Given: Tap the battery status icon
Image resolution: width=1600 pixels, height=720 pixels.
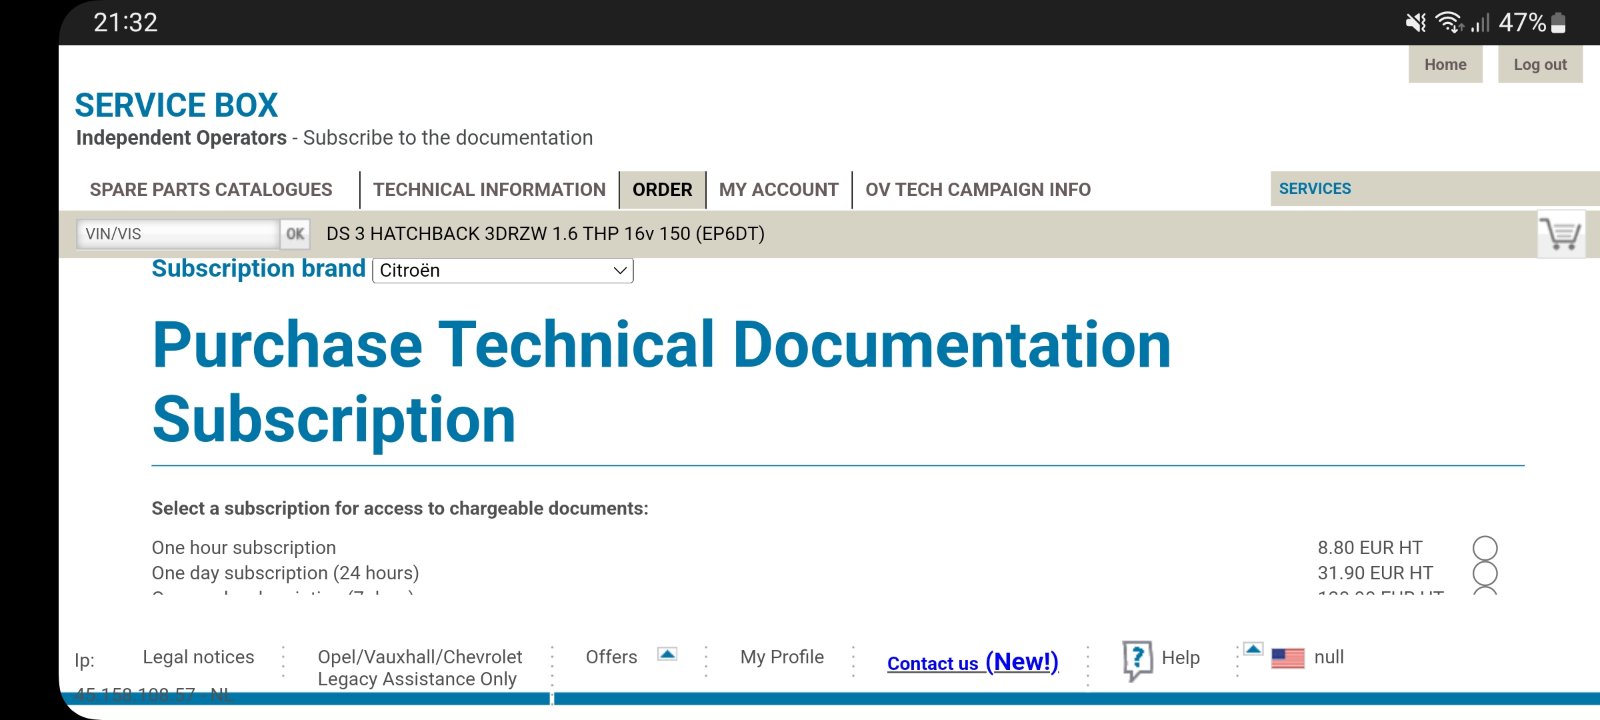Looking at the screenshot, I should [x=1558, y=22].
